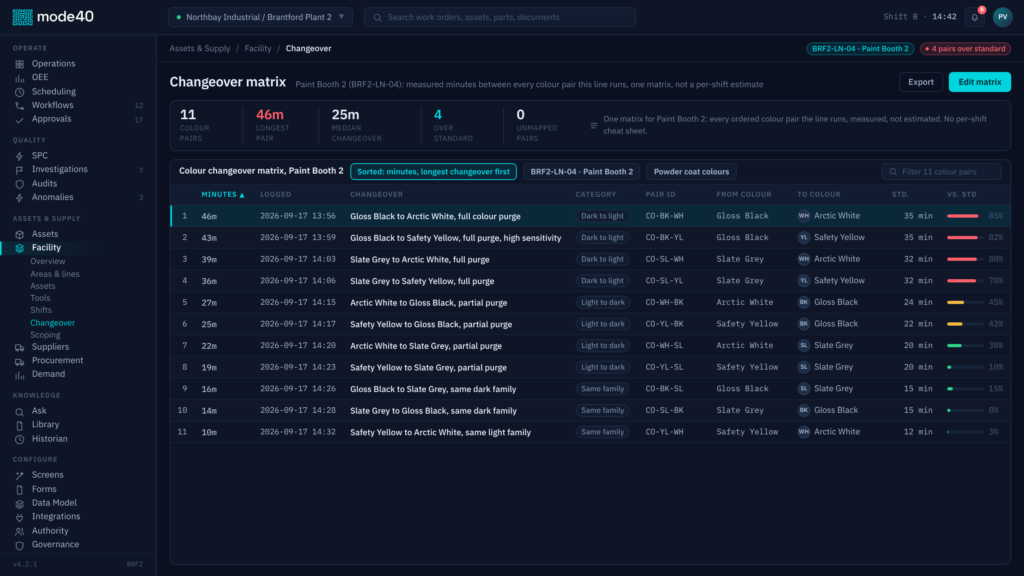Viewport: 1024px width, 576px height.
Task: Click the 4 over standard stat
Action: click(x=453, y=124)
